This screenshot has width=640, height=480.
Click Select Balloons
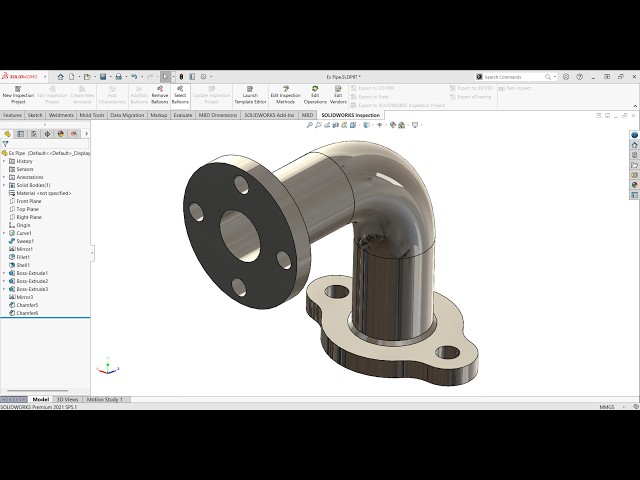point(180,95)
